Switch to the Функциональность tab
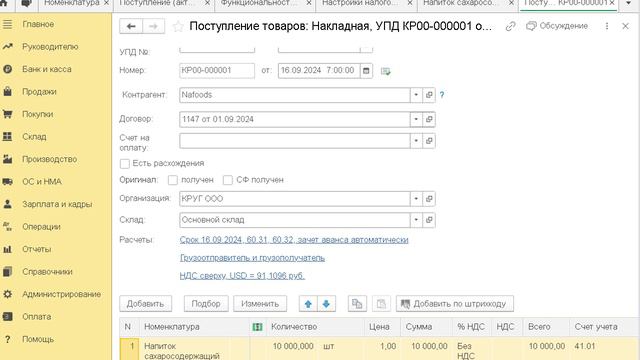 click(x=259, y=3)
